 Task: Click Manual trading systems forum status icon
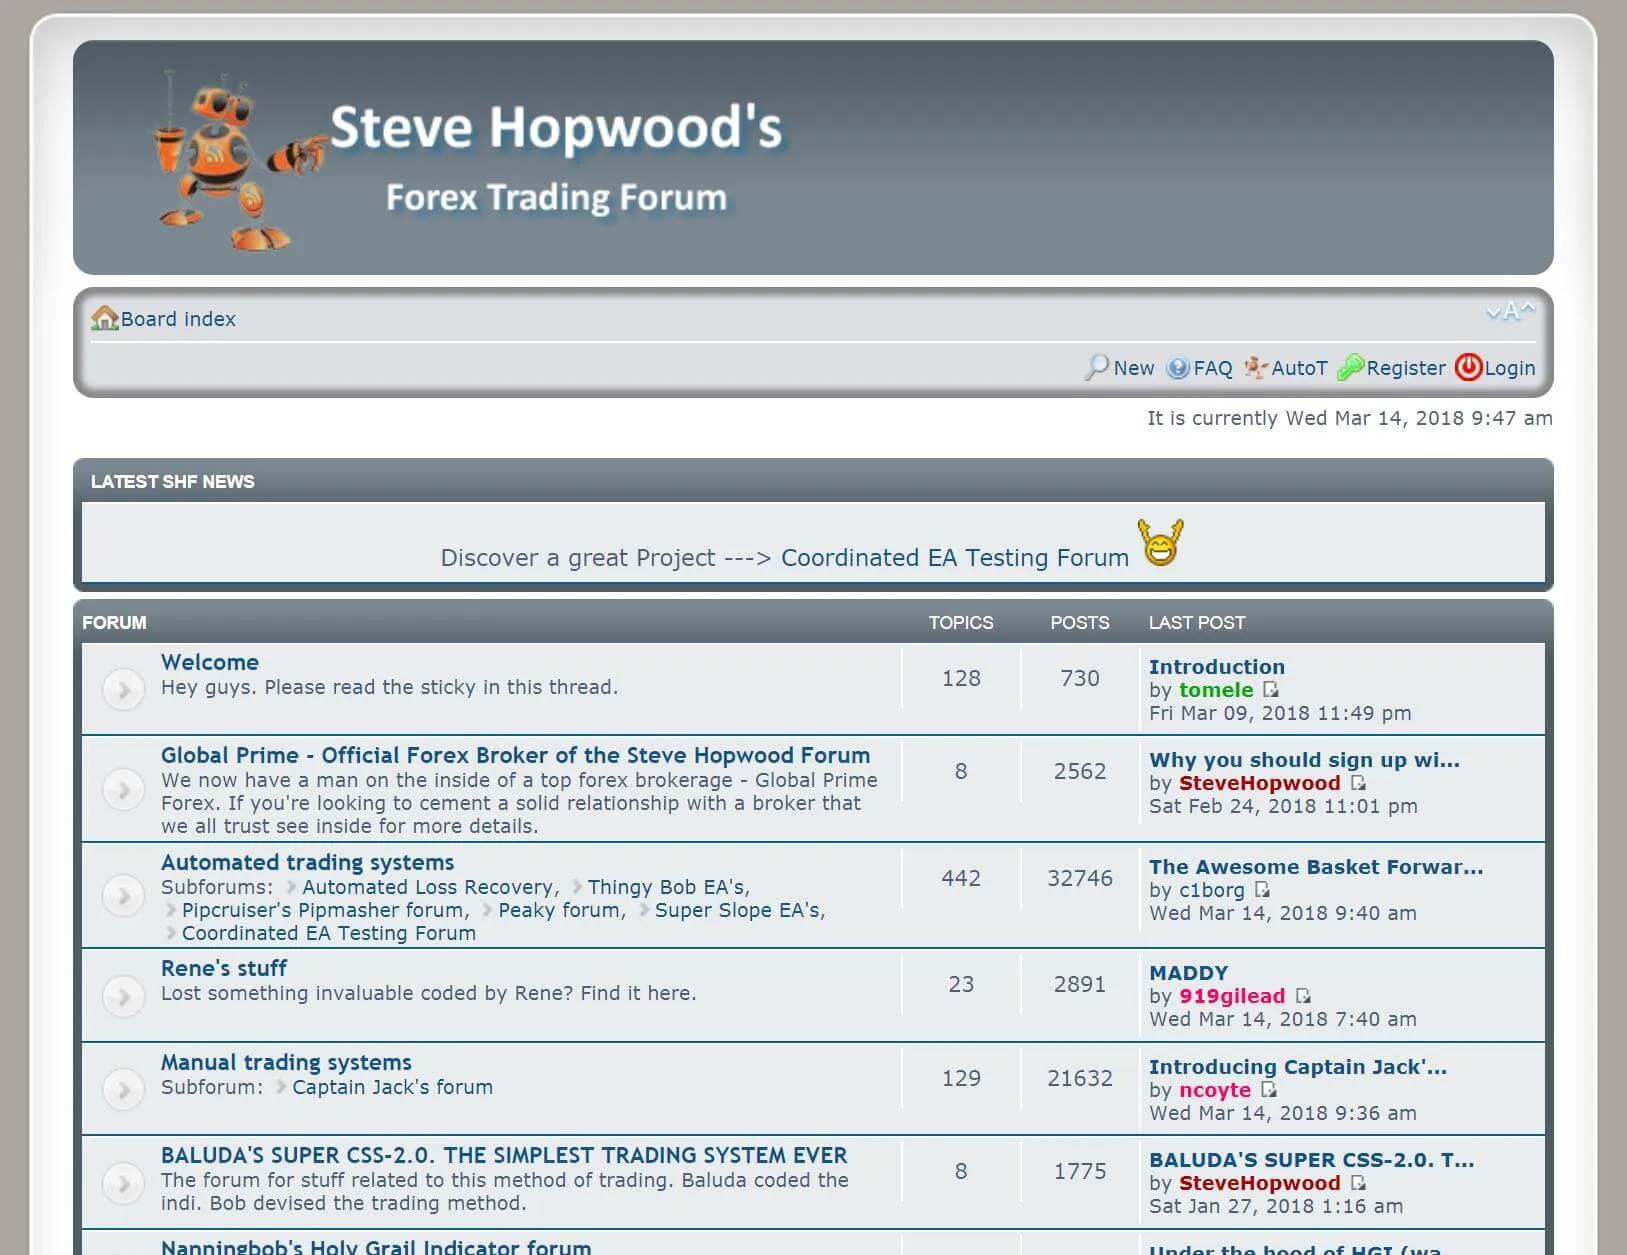click(124, 1089)
